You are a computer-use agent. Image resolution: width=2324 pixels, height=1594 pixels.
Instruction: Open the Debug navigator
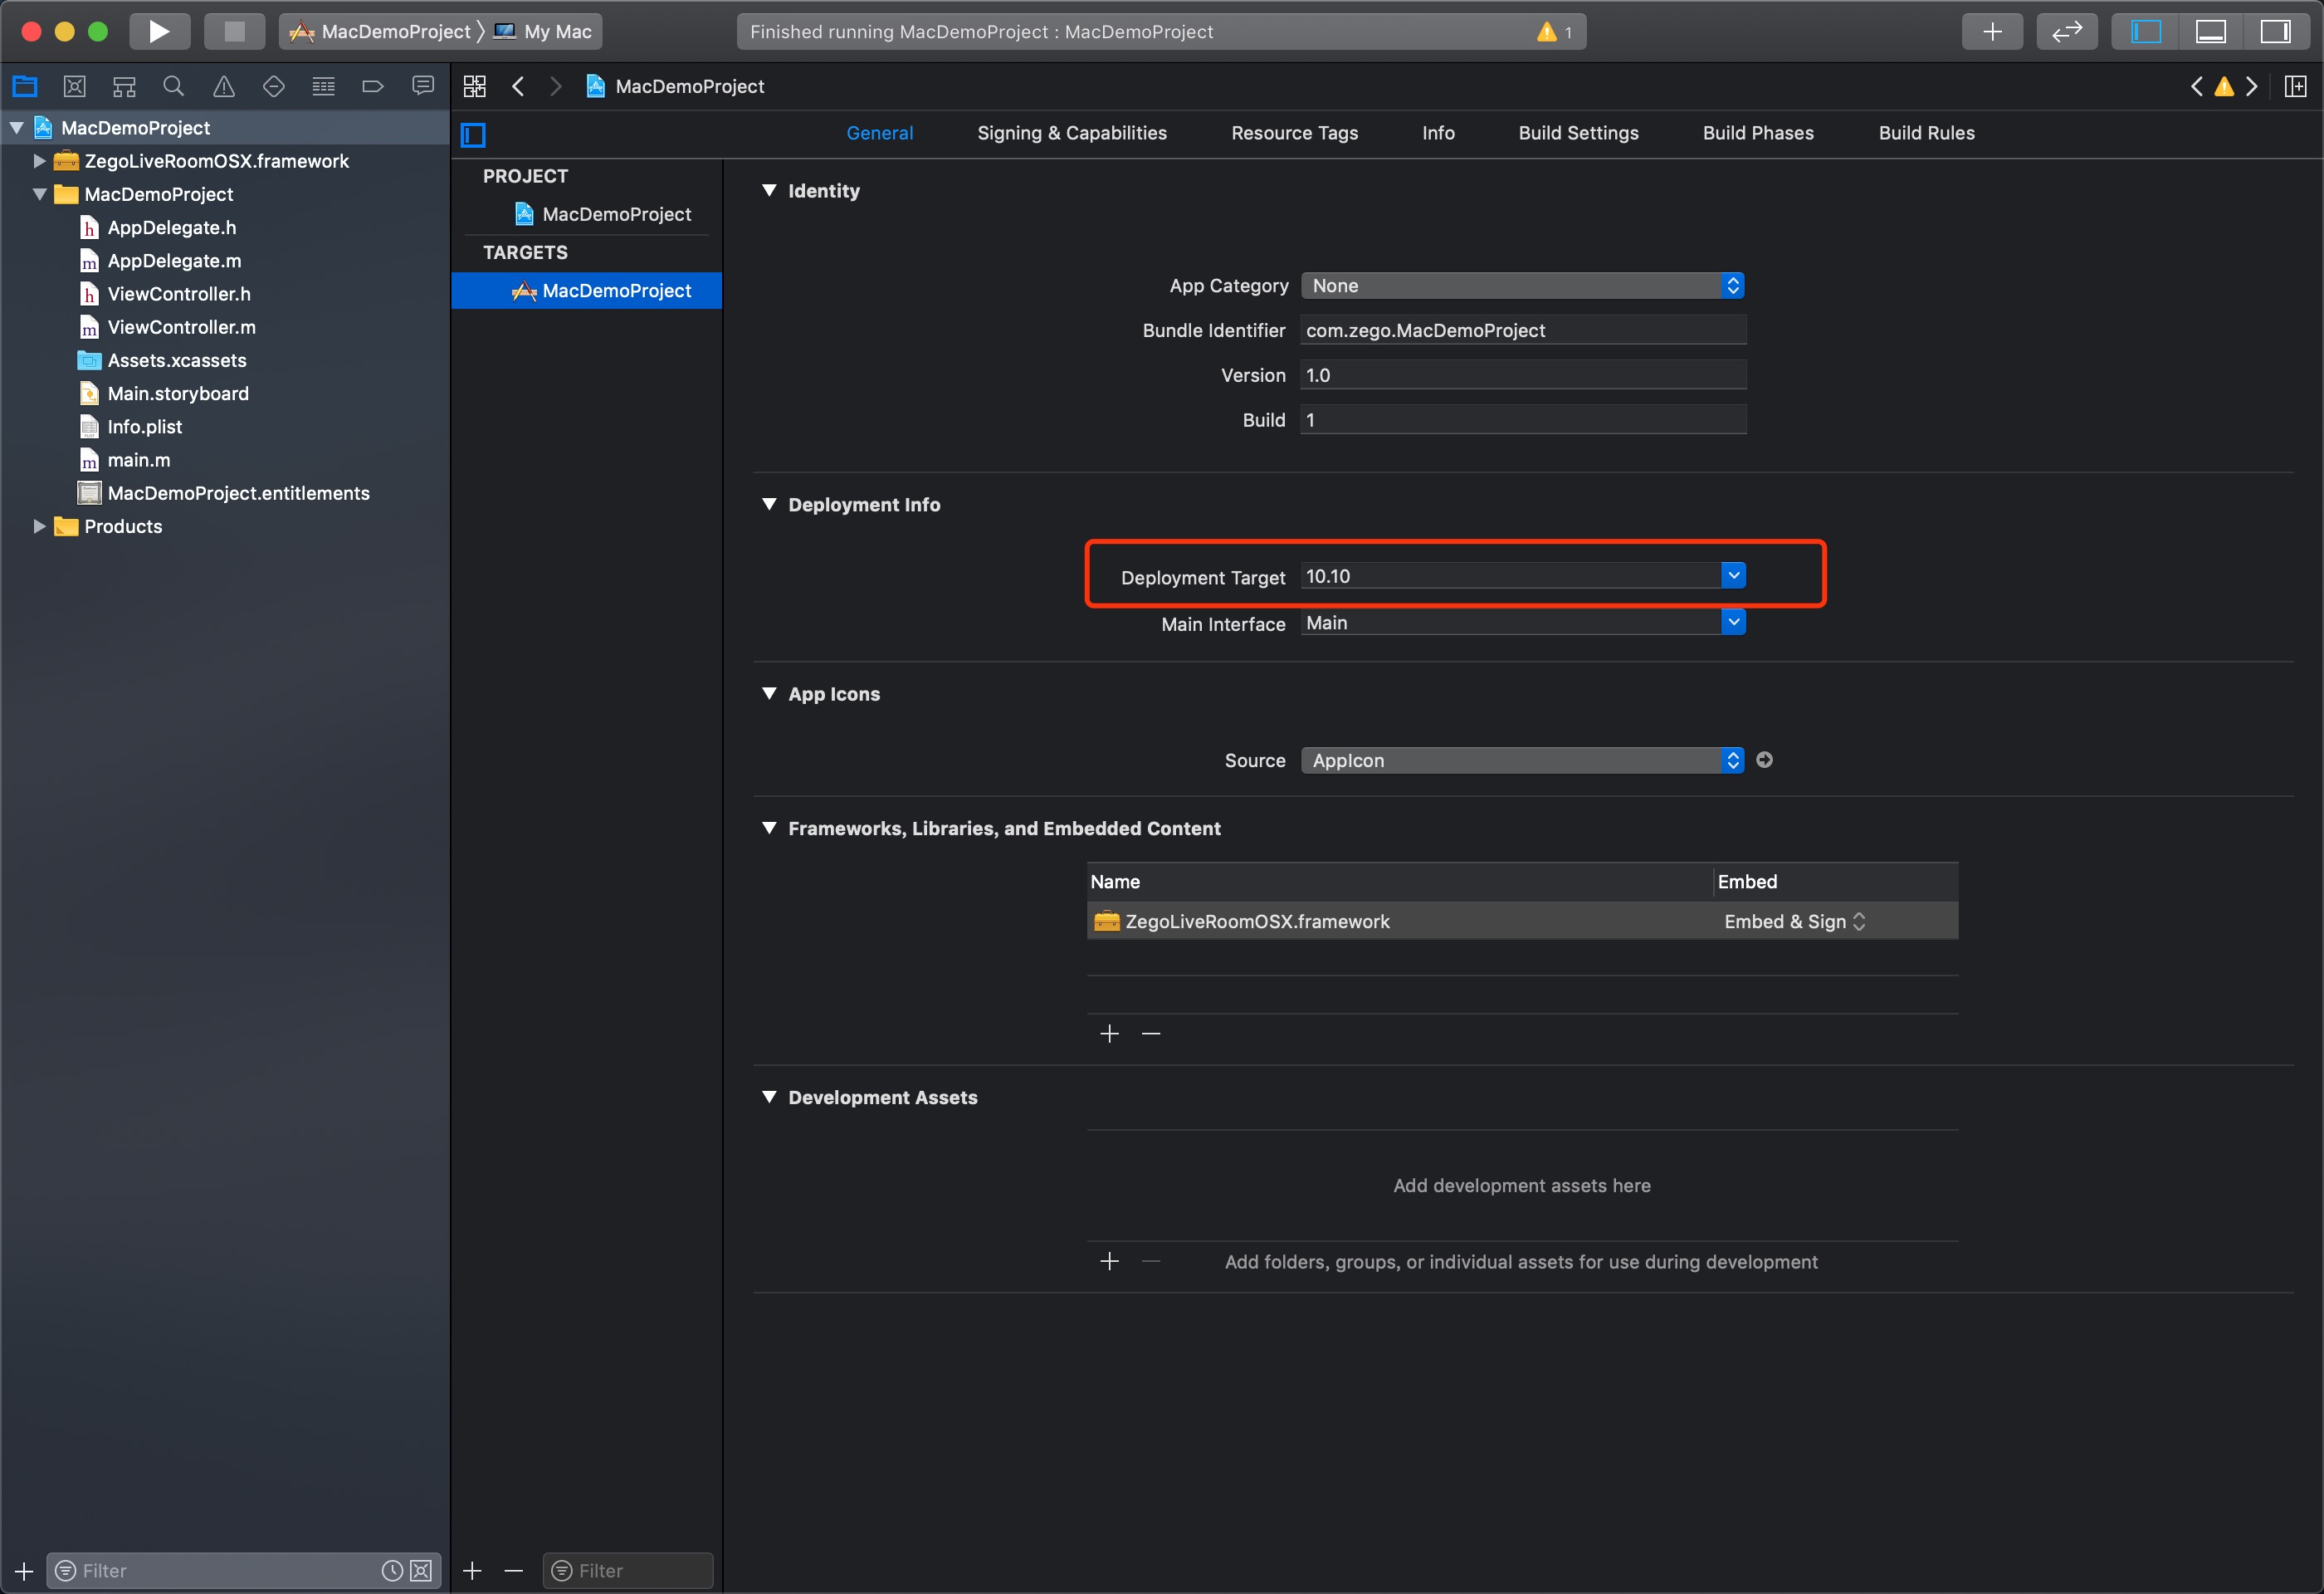click(323, 86)
